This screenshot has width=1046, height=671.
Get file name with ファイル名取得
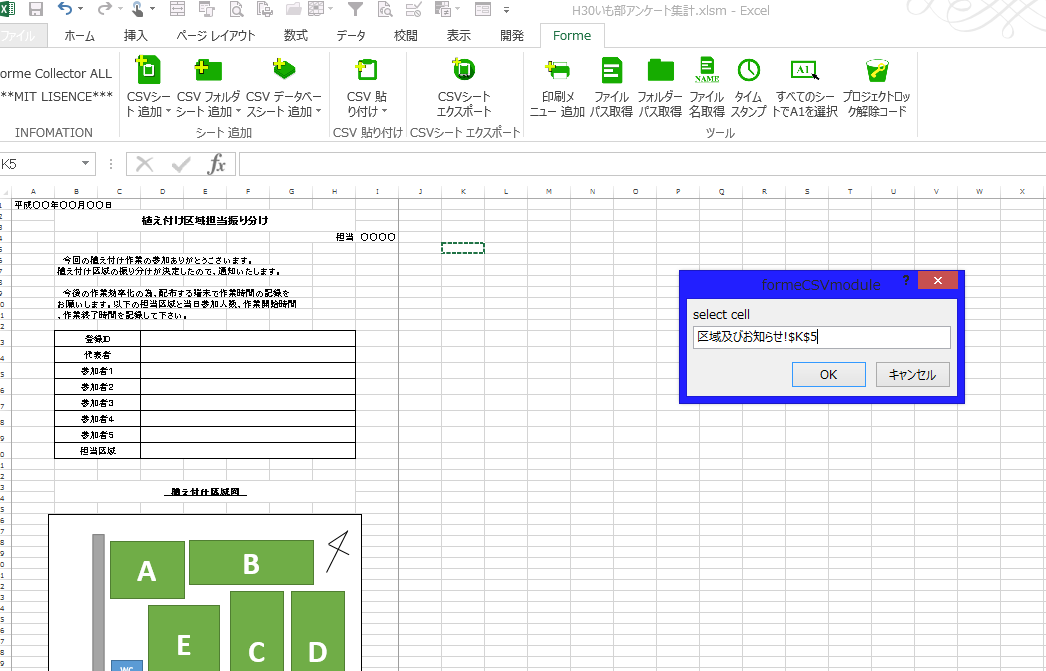[707, 69]
